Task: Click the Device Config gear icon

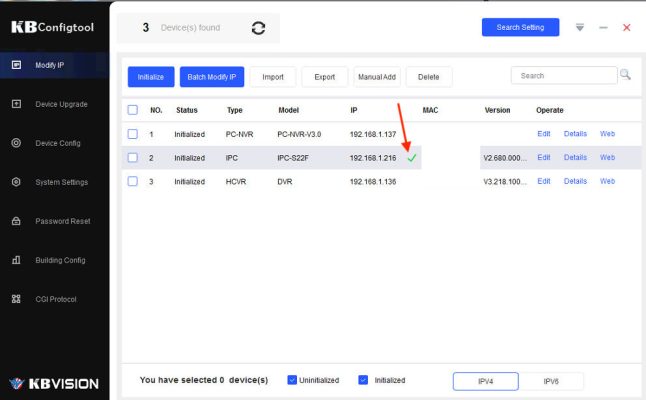Action: pyautogui.click(x=16, y=143)
